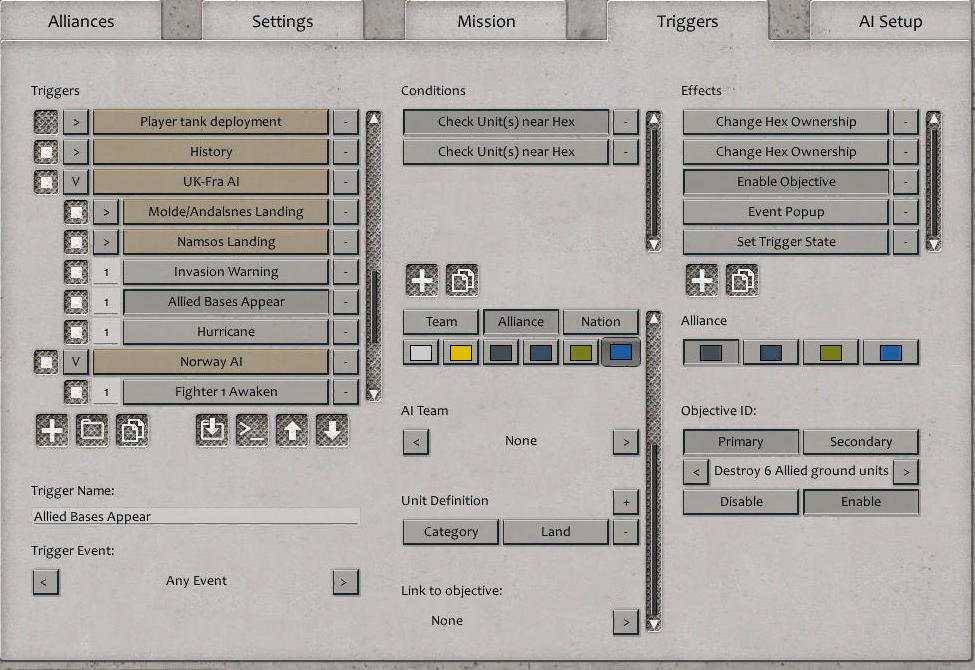Switch to the Settings tab
Viewport: 975px width, 670px height.
[x=282, y=21]
